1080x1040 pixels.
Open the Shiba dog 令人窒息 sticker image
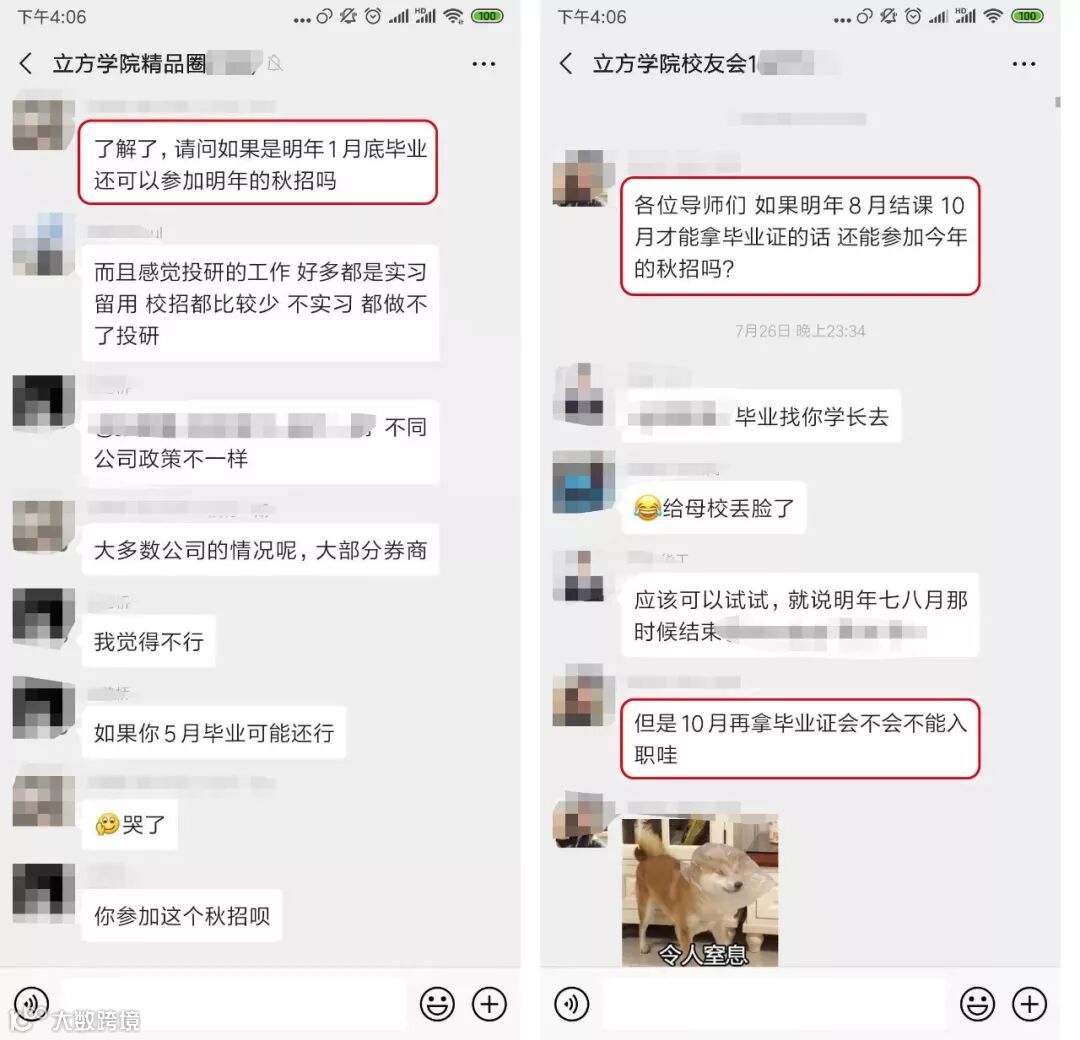[700, 890]
